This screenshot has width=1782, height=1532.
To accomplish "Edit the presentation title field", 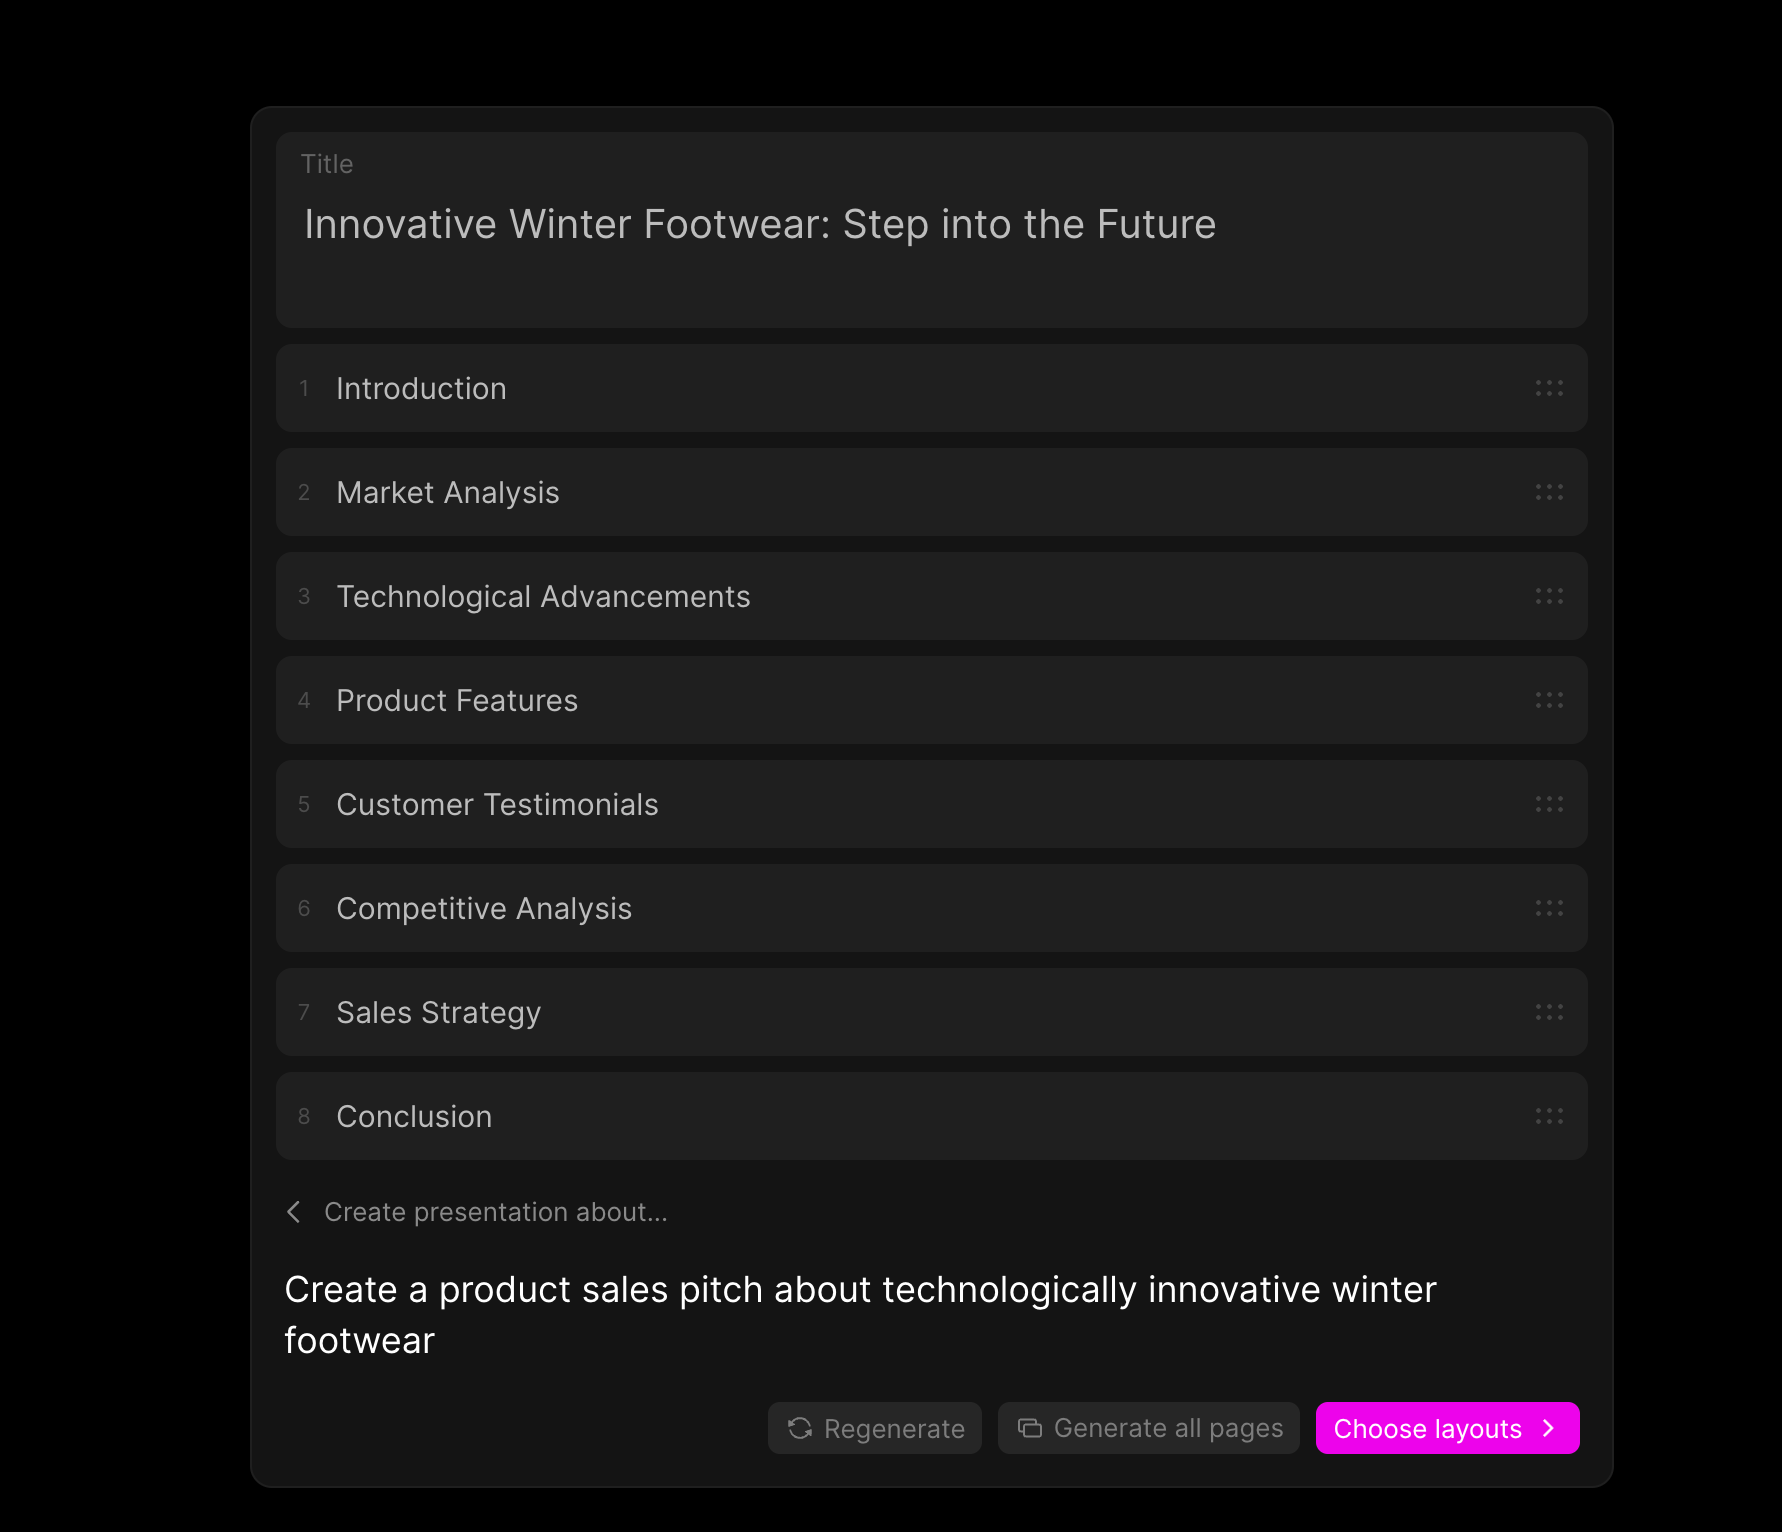I will (932, 230).
